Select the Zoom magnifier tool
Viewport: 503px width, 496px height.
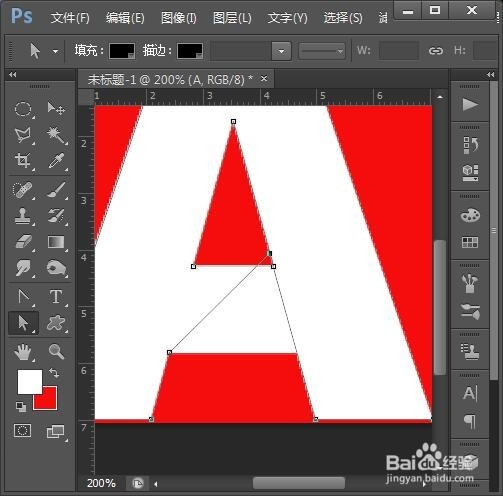[56, 351]
